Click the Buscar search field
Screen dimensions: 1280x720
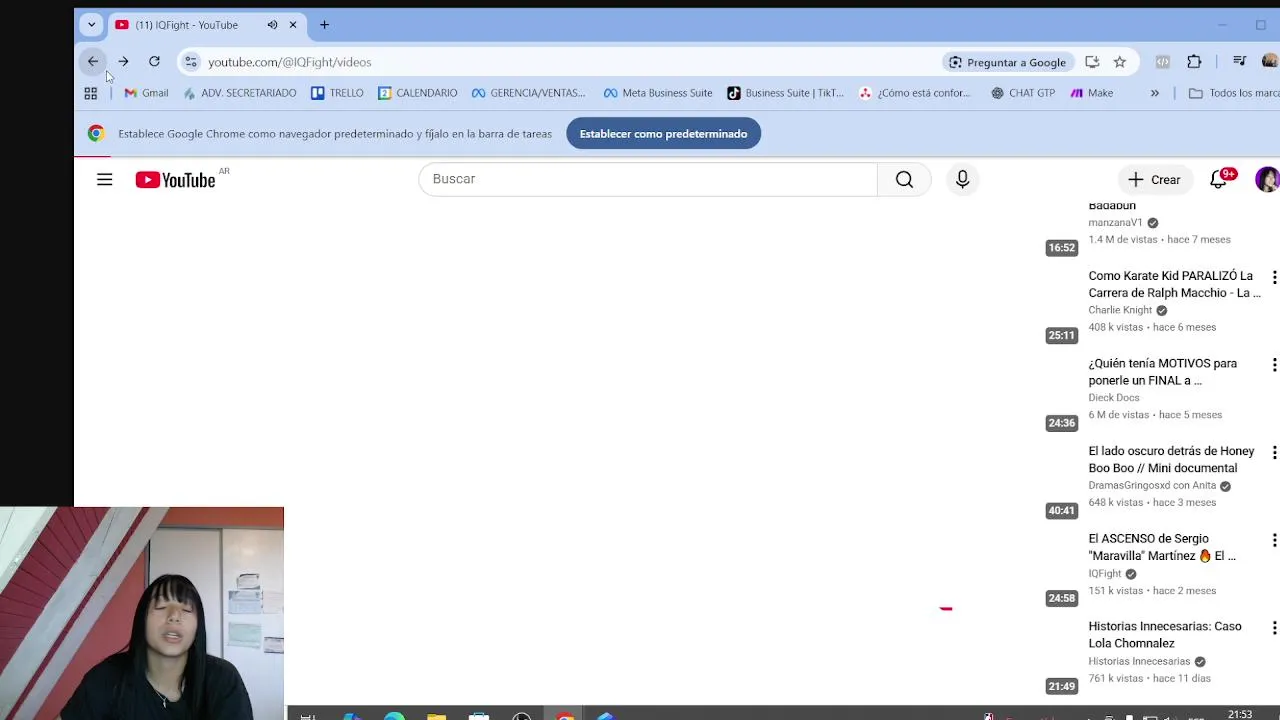tap(648, 179)
